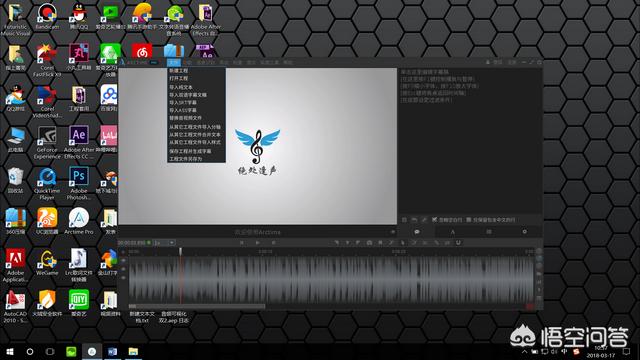Open Futuristic Music Visual folder
Image resolution: width=640 pixels, height=360 pixels.
(16, 19)
